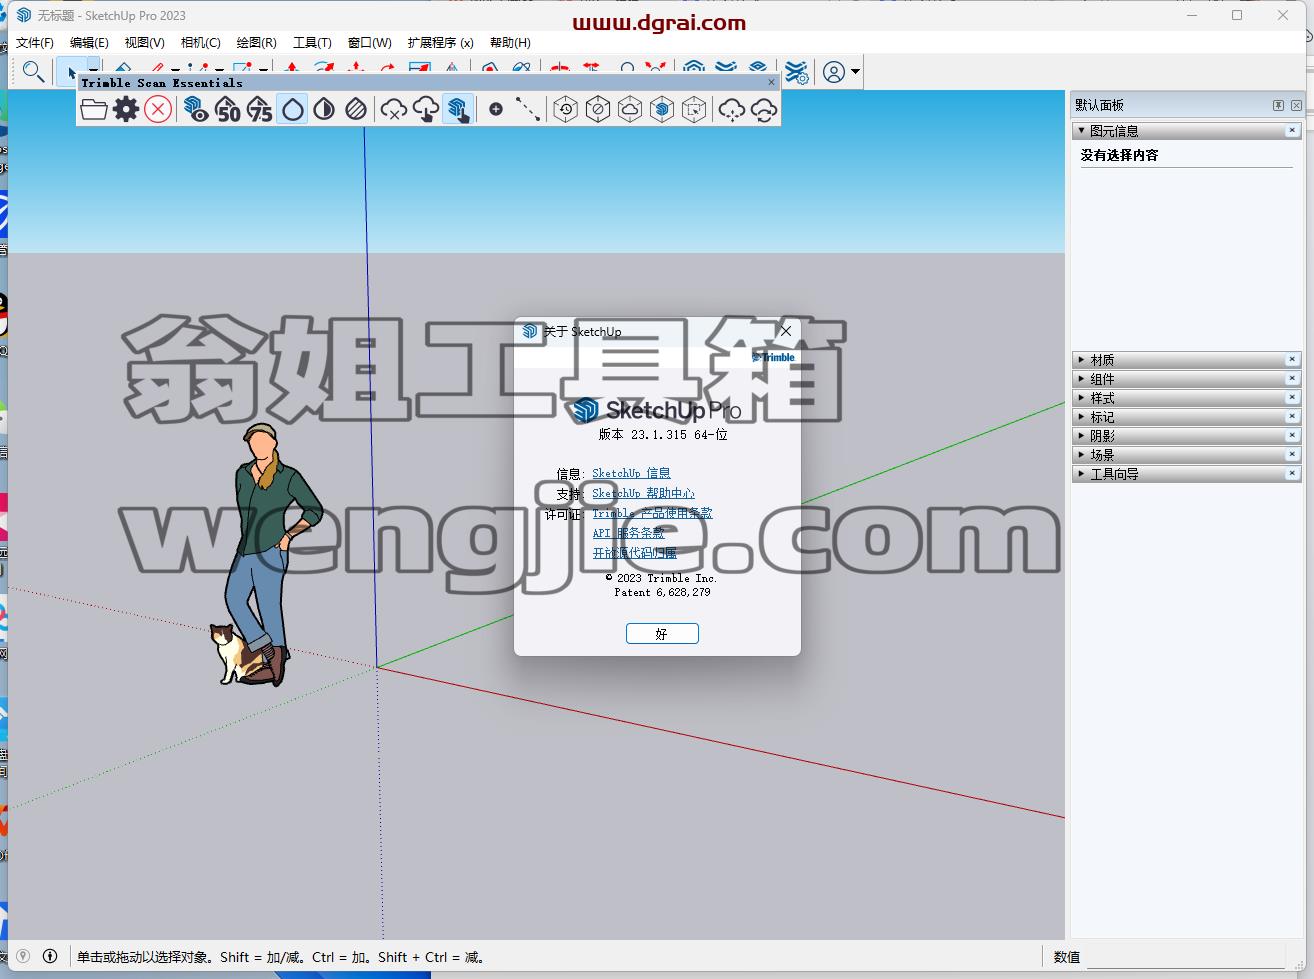Open the 文件(F) menu
Viewport: 1314px width, 979px height.
pos(35,42)
